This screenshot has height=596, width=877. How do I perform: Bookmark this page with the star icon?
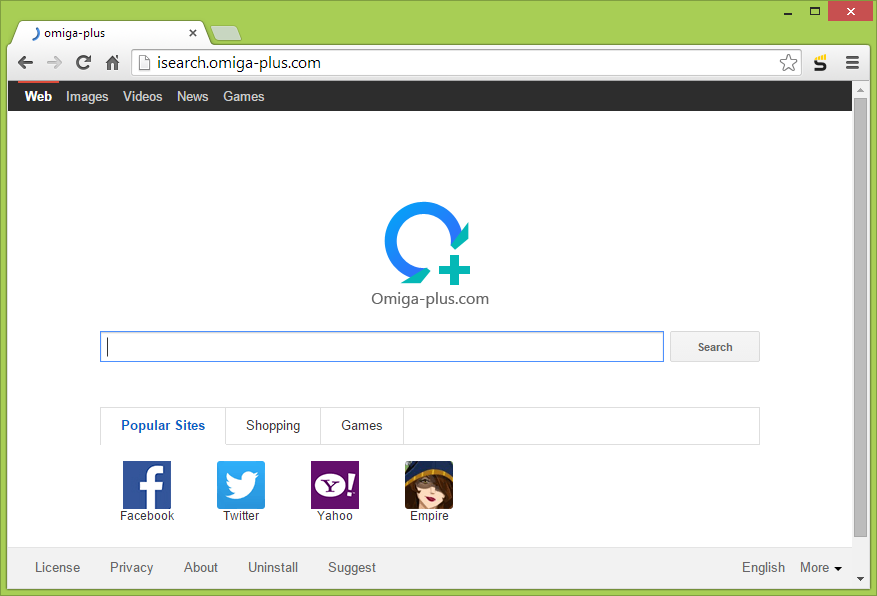tap(788, 63)
